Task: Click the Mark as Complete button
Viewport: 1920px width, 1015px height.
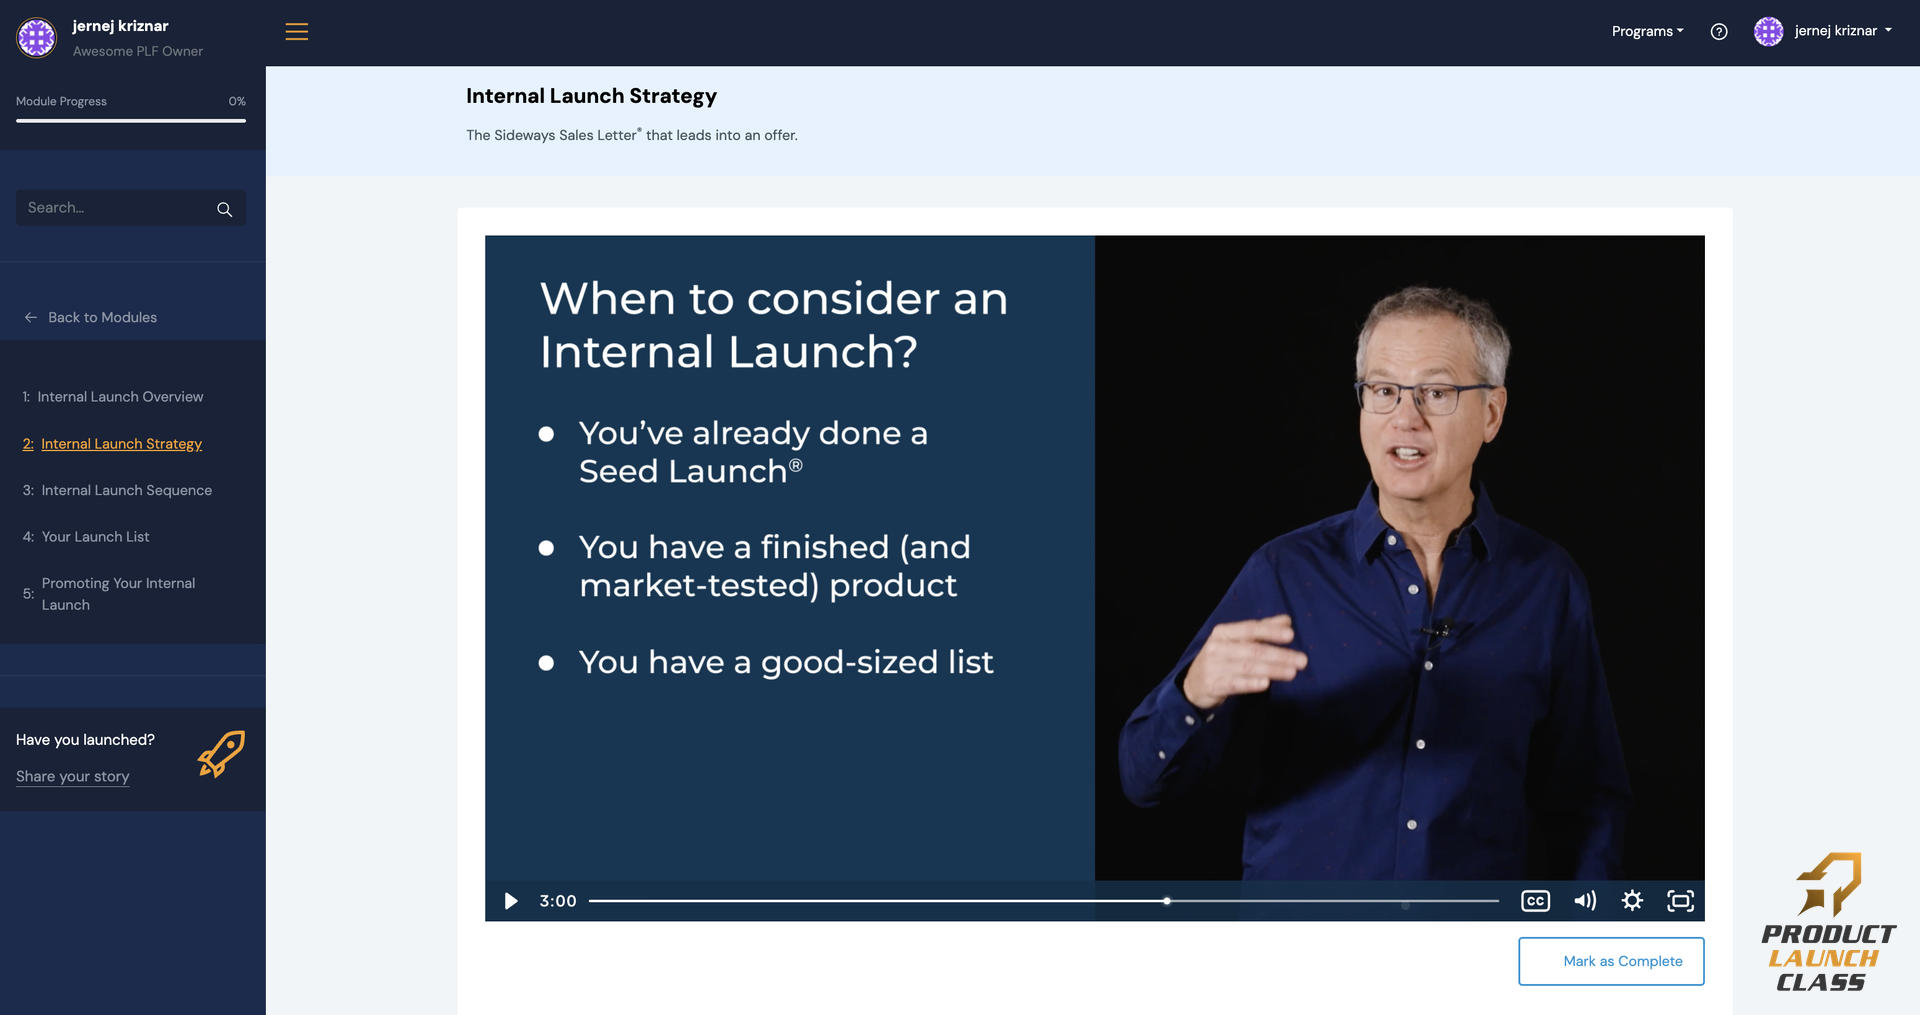Action: click(x=1611, y=960)
